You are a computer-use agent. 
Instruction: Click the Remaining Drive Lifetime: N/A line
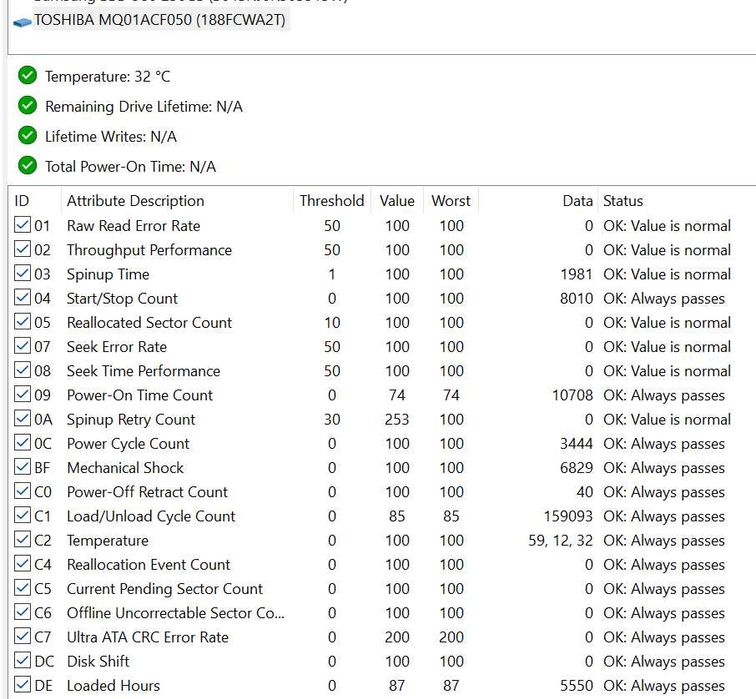tap(144, 107)
